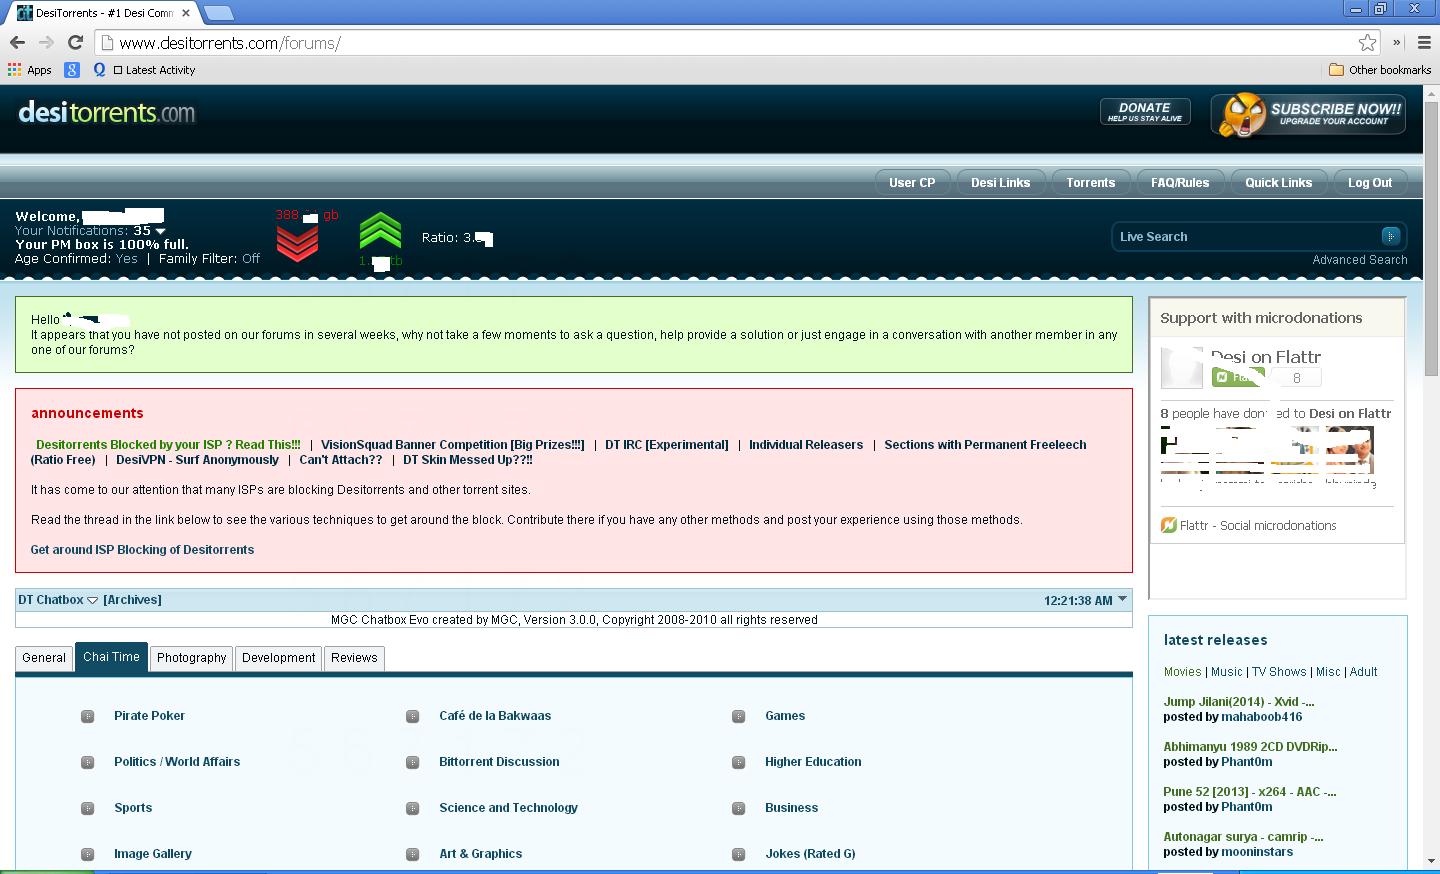Open the Bittorrent Discussion forum
This screenshot has height=874, width=1440.
pos(499,762)
